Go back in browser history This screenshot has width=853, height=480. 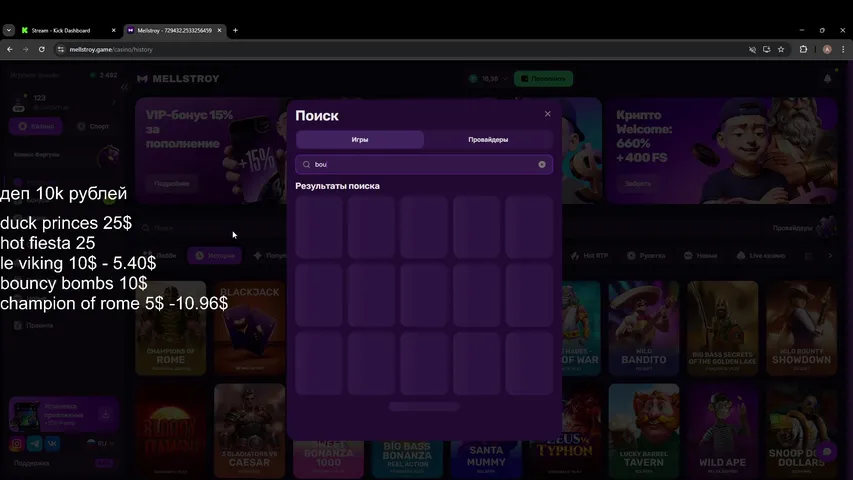point(10,50)
